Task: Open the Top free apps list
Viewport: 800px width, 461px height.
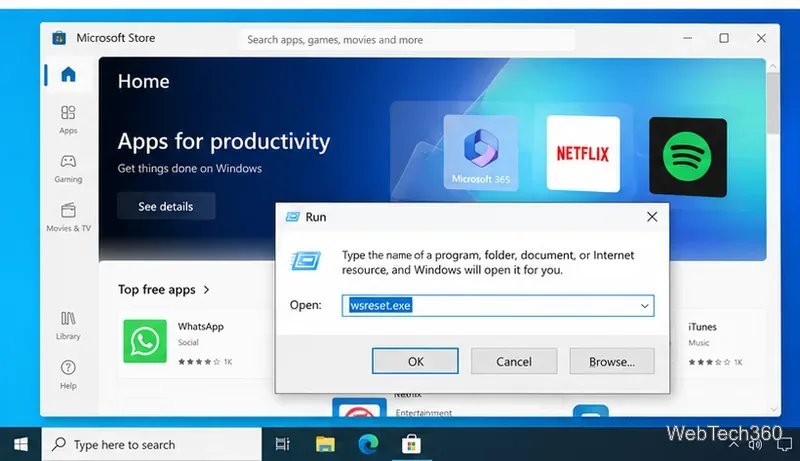Action: pos(164,290)
